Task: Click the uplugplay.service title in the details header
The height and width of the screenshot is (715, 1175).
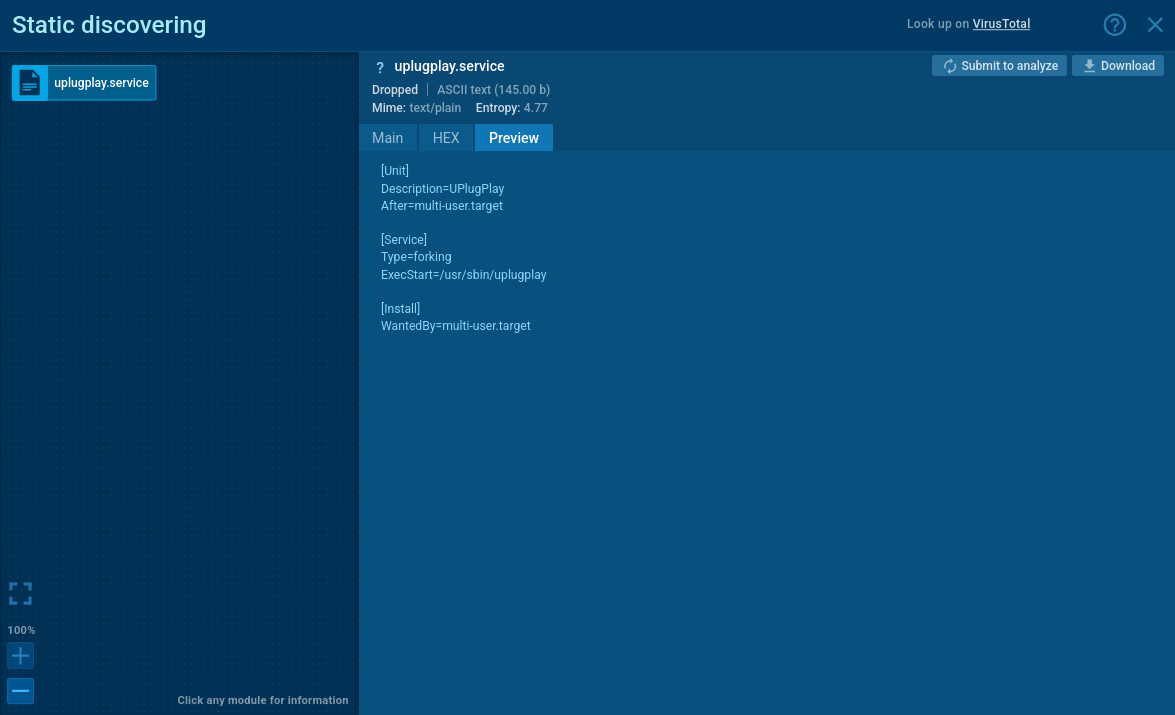Action: (449, 66)
